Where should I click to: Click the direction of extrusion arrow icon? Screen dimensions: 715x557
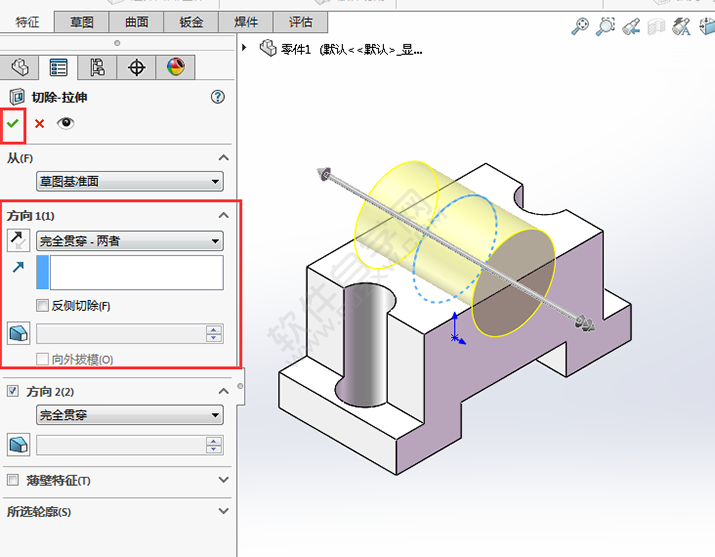point(18,267)
